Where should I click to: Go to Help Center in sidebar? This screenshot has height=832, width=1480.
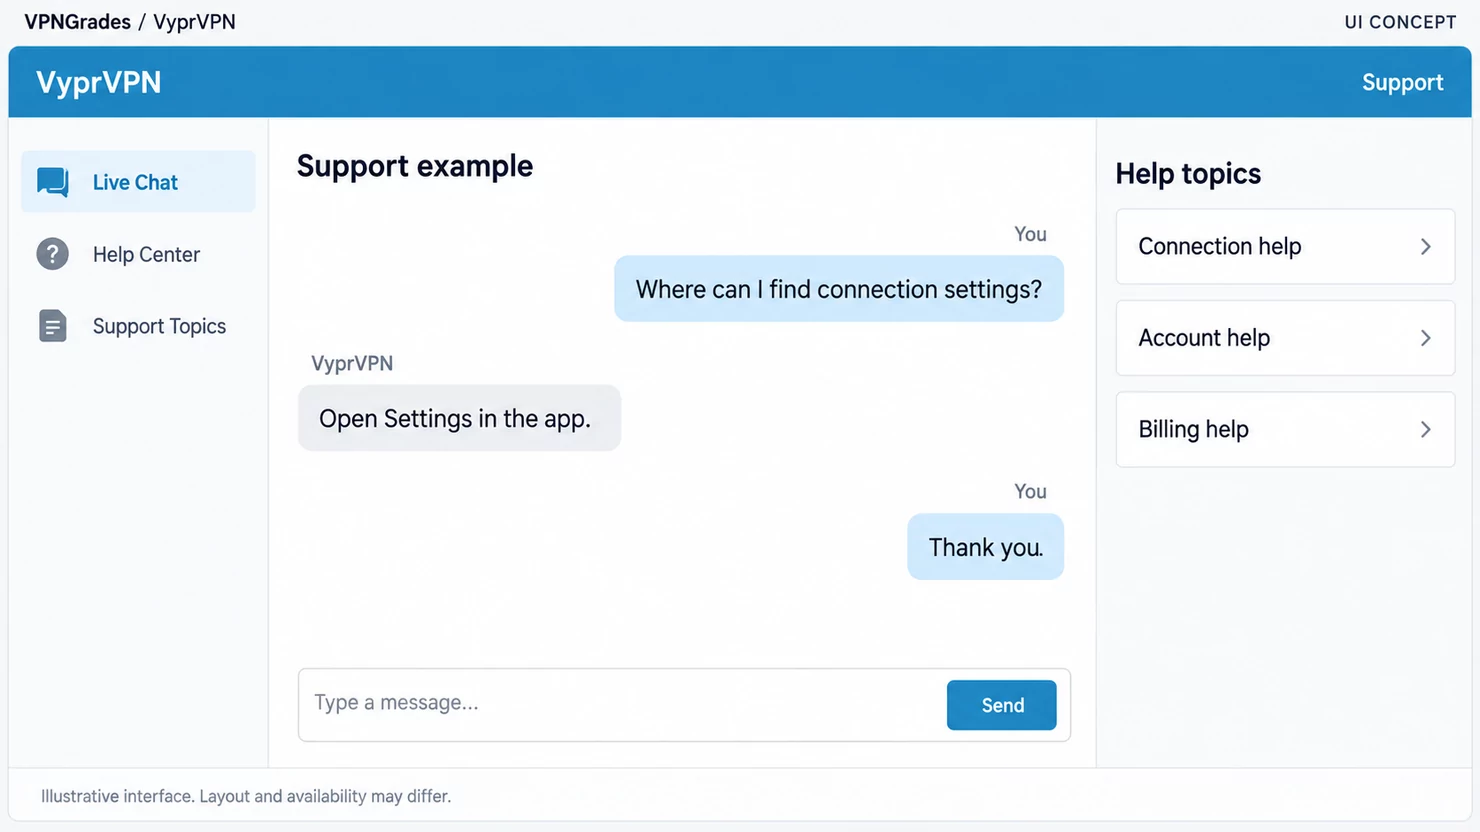pyautogui.click(x=138, y=254)
